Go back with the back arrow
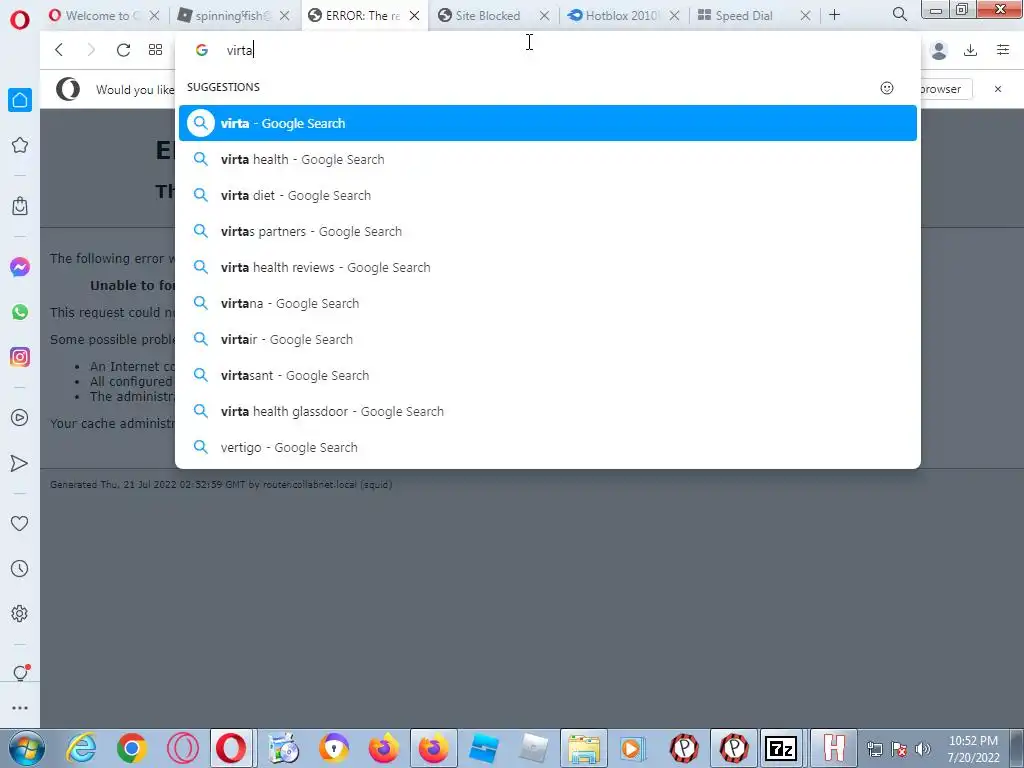The width and height of the screenshot is (1024, 768). point(59,50)
